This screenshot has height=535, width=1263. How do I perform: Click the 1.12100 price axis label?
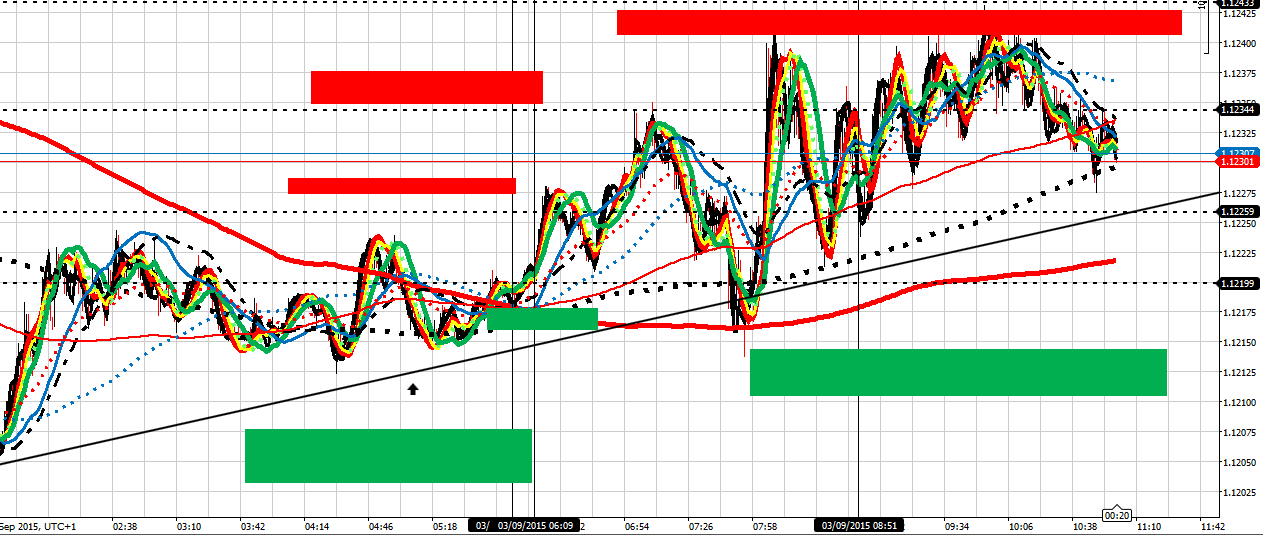click(1238, 403)
